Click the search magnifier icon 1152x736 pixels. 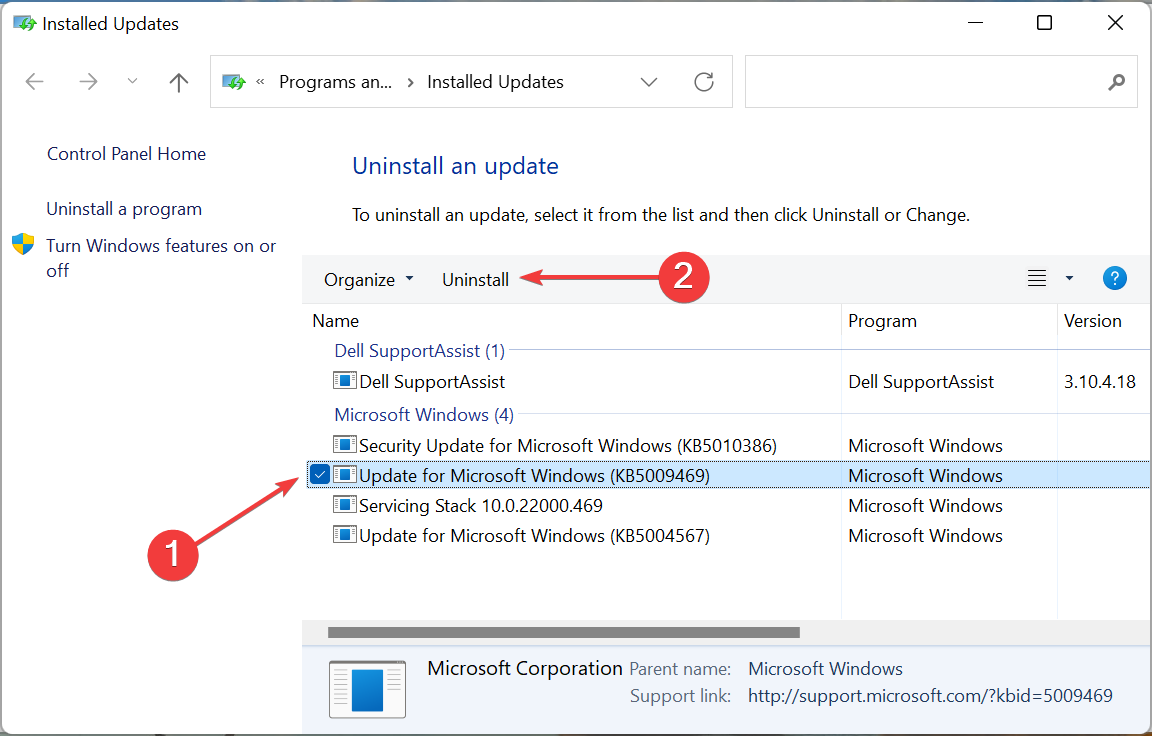1117,82
